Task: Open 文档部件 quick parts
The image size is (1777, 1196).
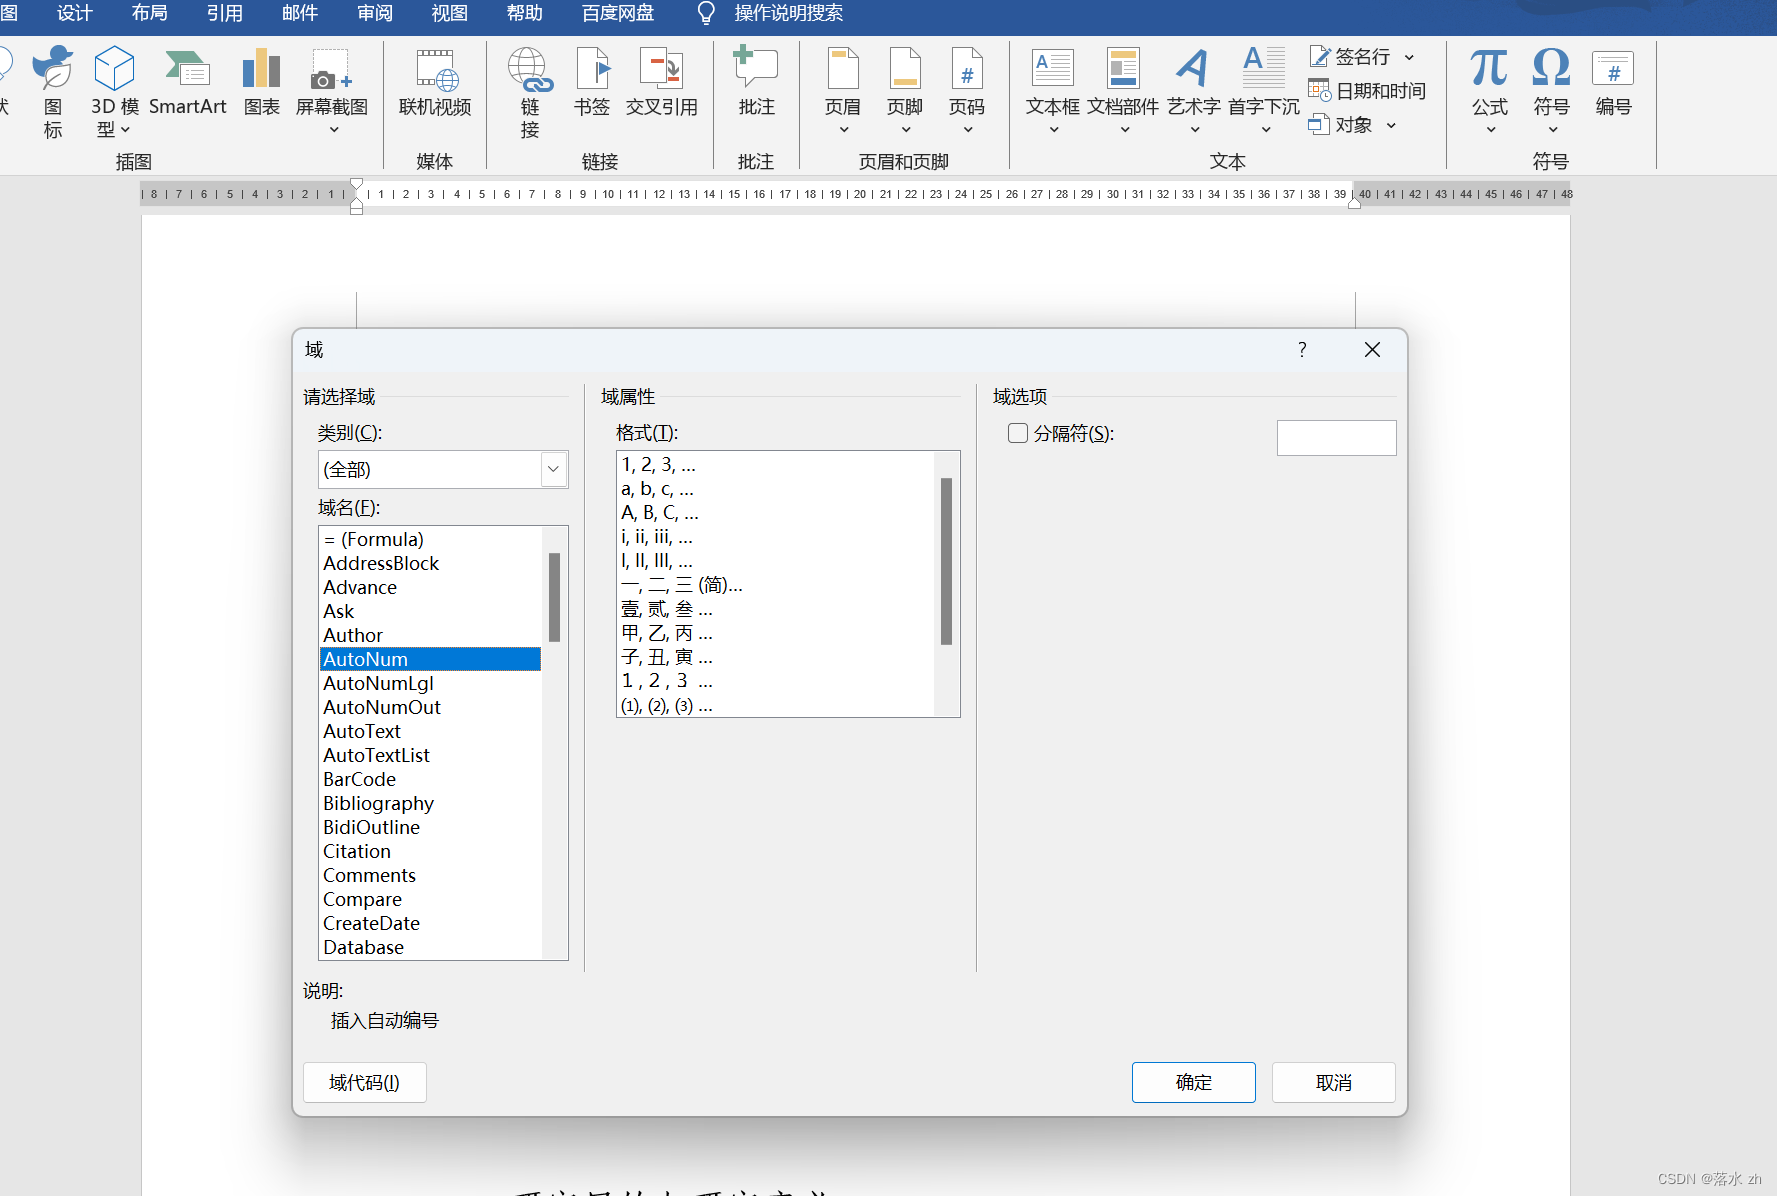Action: pos(1123,92)
